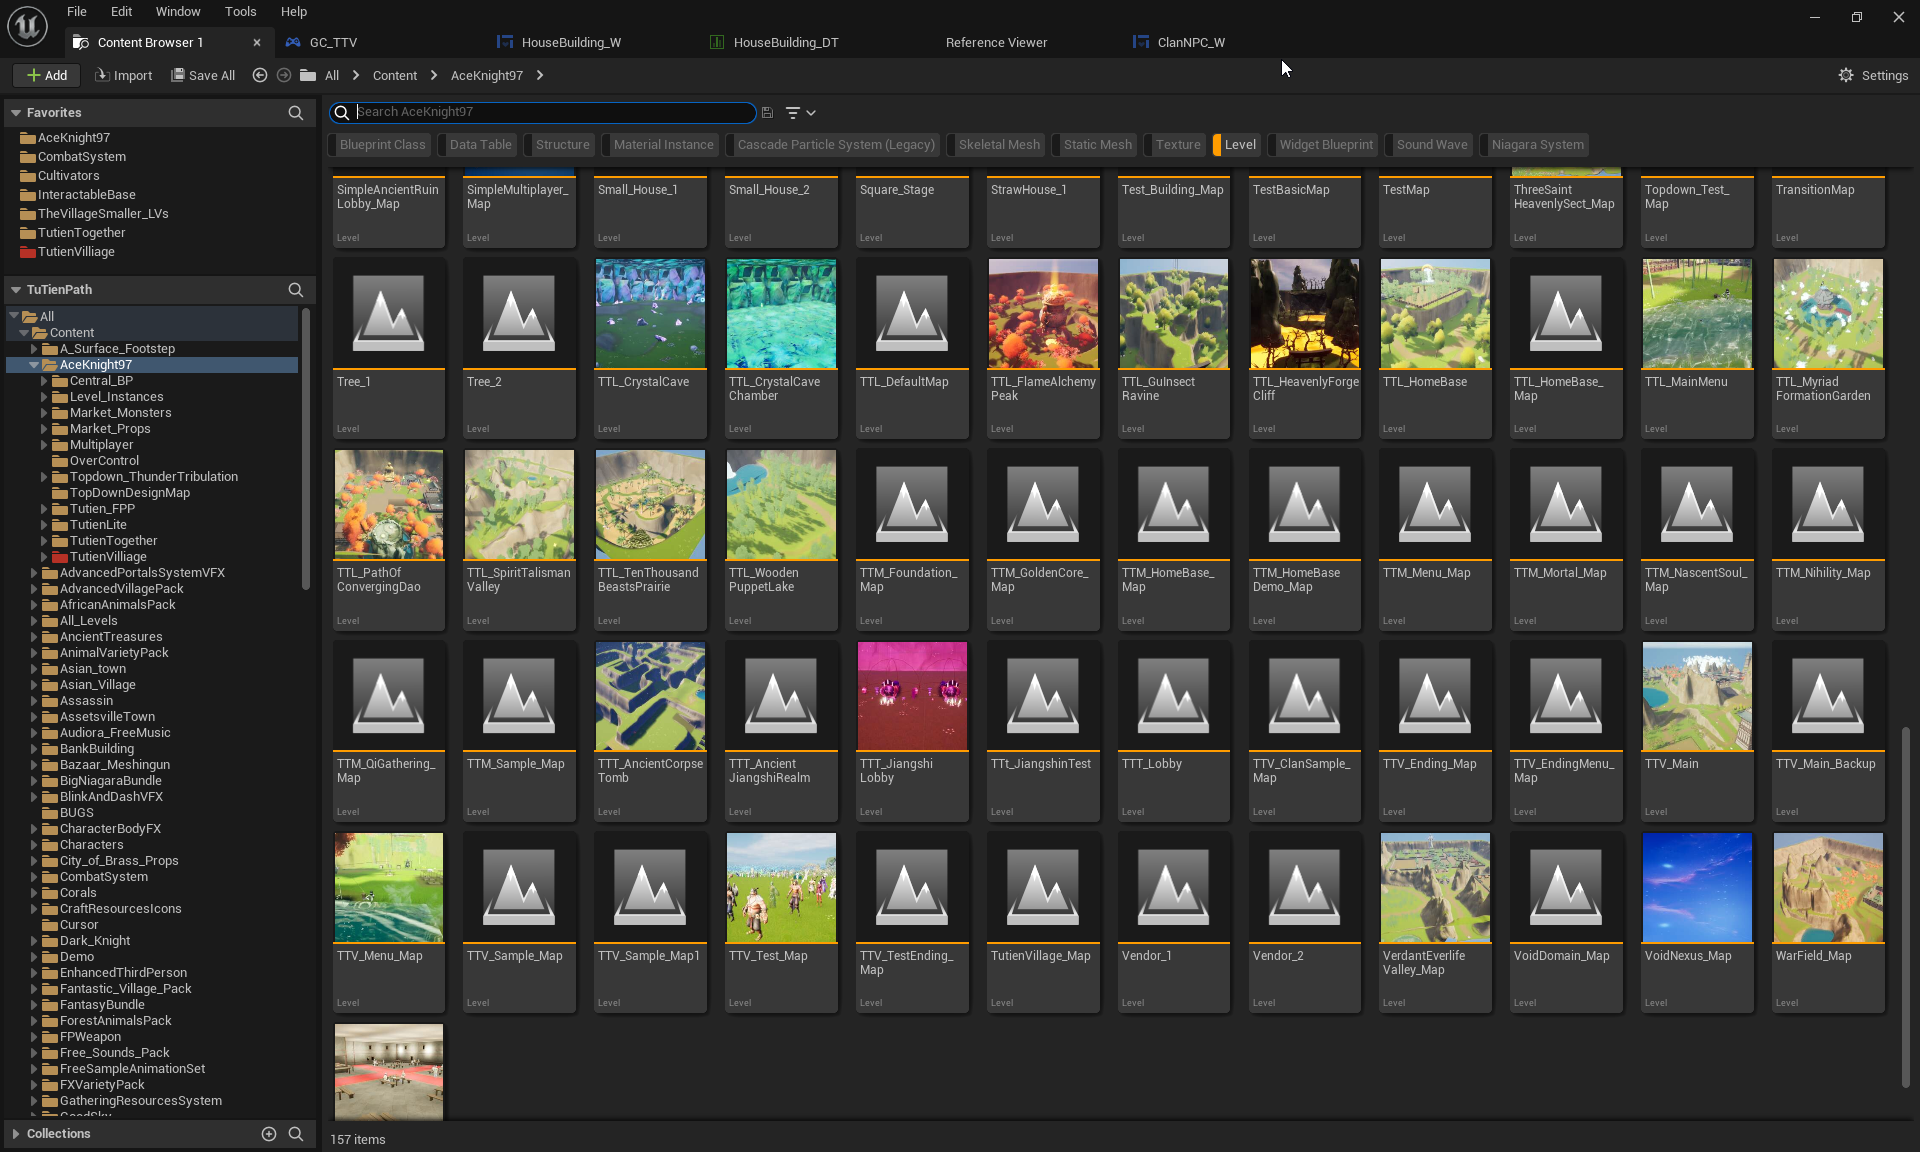Click the TuTienPath search magnifier icon
1920x1152 pixels.
pyautogui.click(x=295, y=290)
